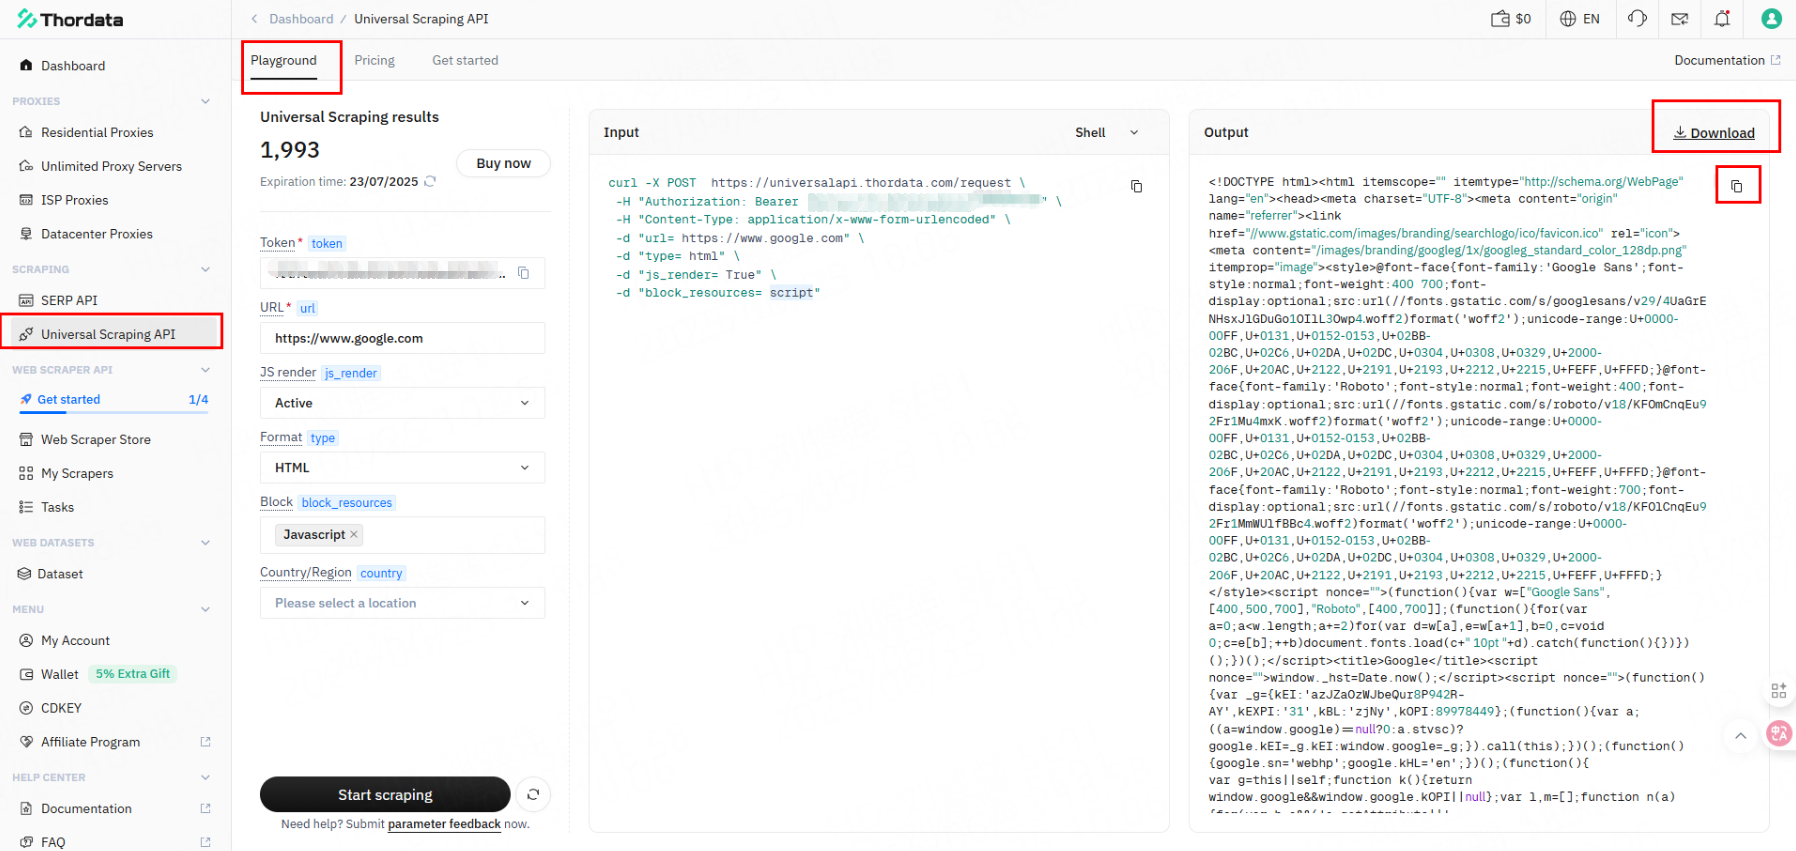Image resolution: width=1796 pixels, height=851 pixels.
Task: Open the mail messages icon
Action: pos(1680,19)
